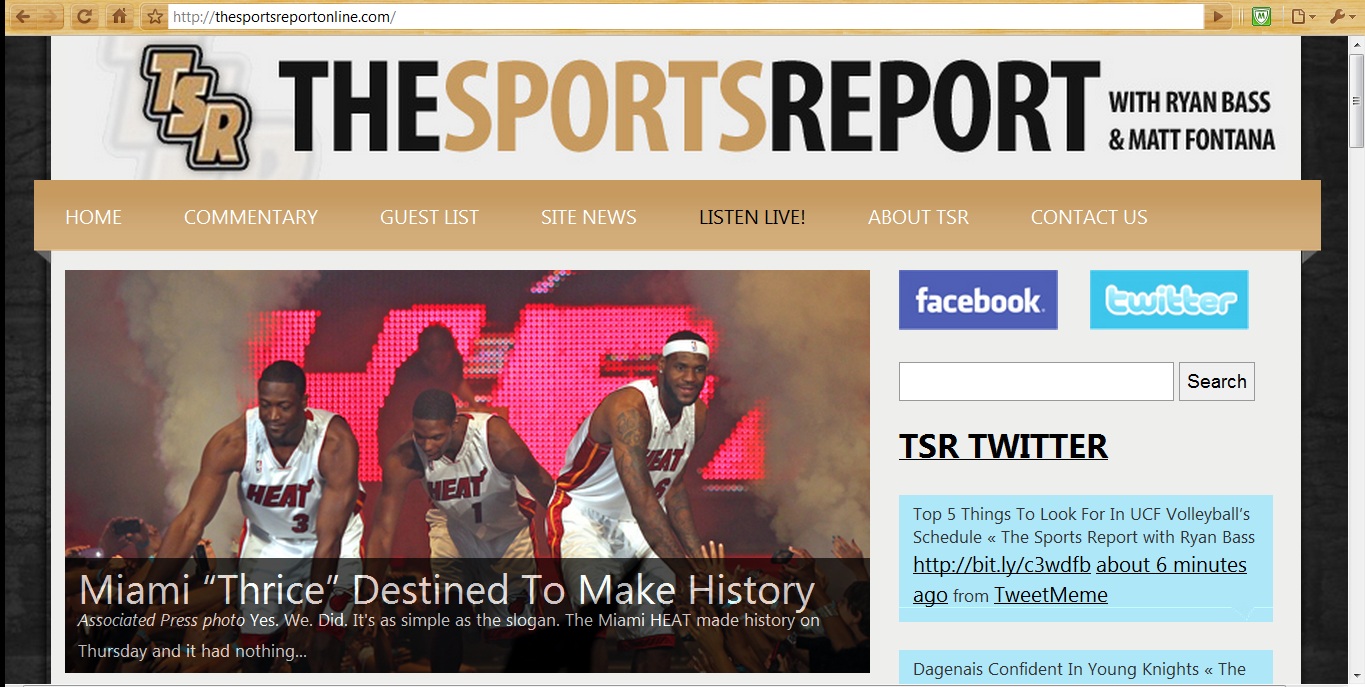Click THE SPORTS REPORT banner title
This screenshot has height=687, width=1365.
point(689,104)
